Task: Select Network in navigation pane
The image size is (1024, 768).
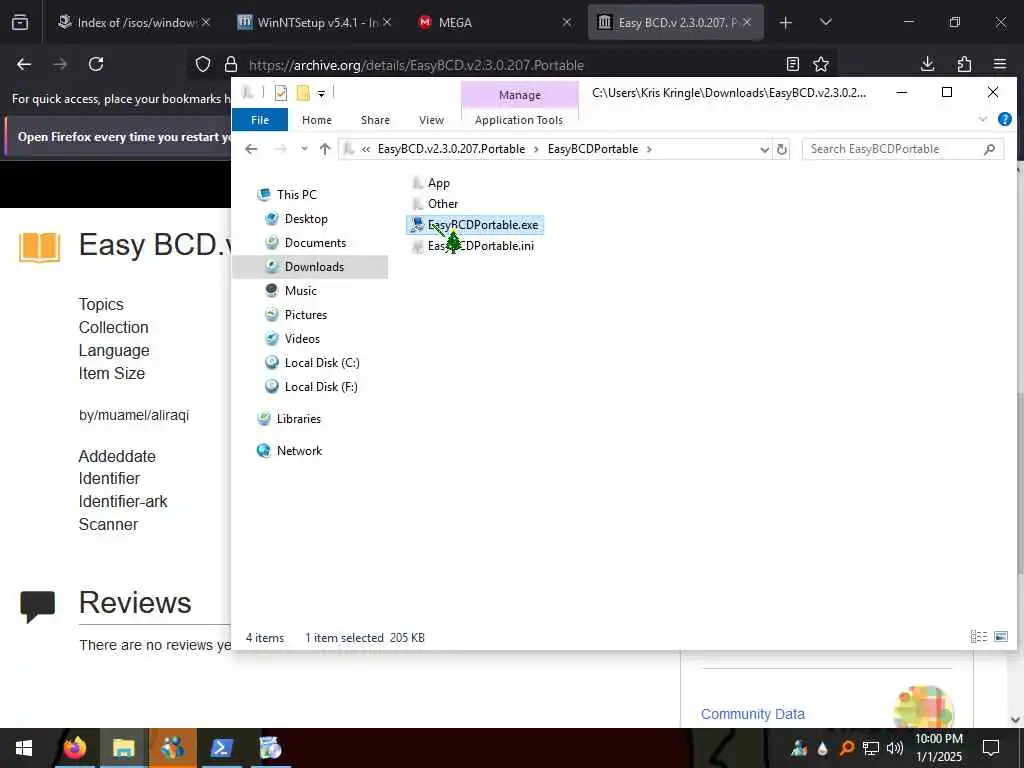Action: [289, 451]
